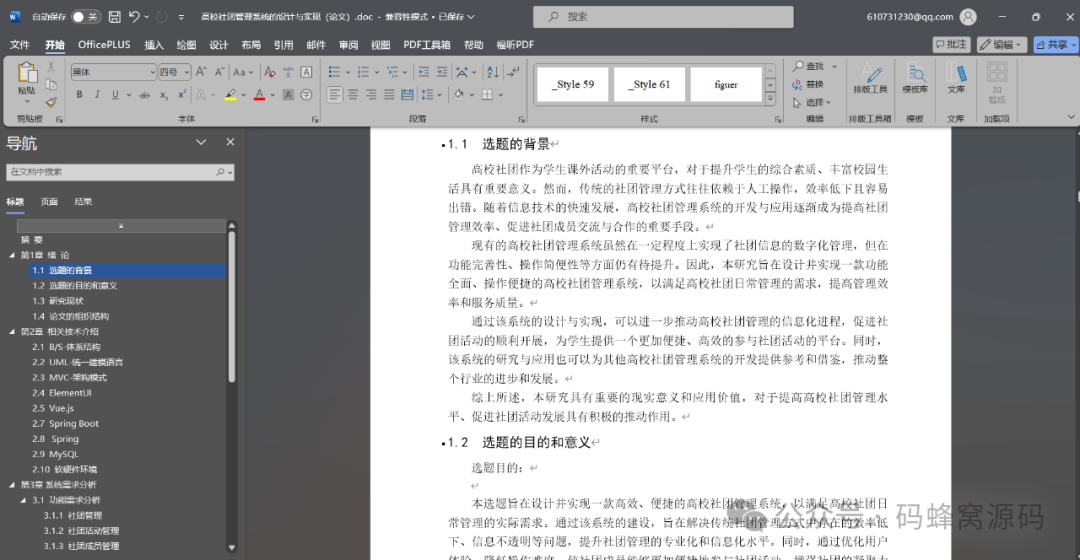Toggle Align Left paragraph alignment

tap(335, 95)
